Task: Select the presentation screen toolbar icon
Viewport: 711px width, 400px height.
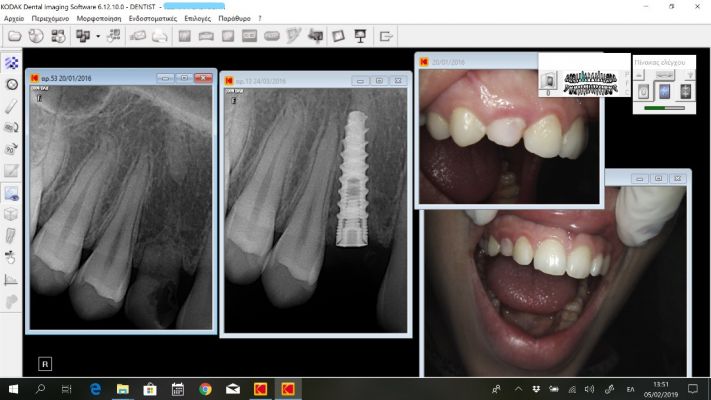Action: point(360,36)
